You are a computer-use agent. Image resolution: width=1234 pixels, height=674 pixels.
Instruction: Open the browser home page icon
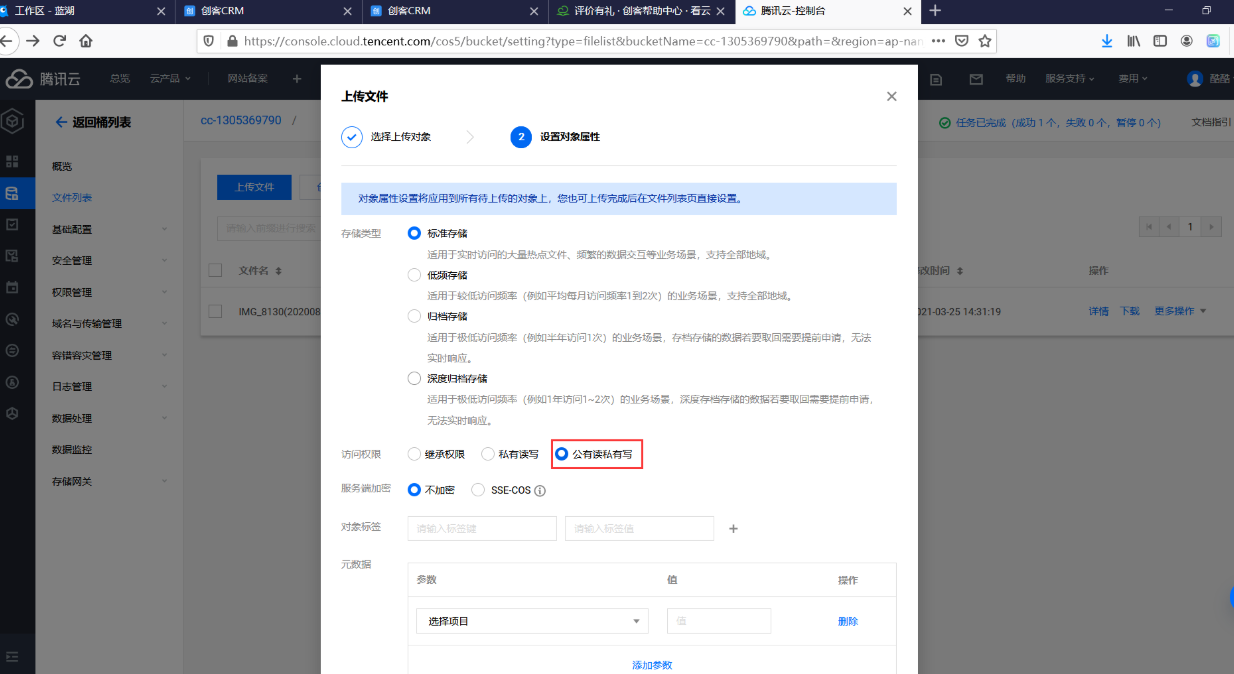pyautogui.click(x=86, y=41)
